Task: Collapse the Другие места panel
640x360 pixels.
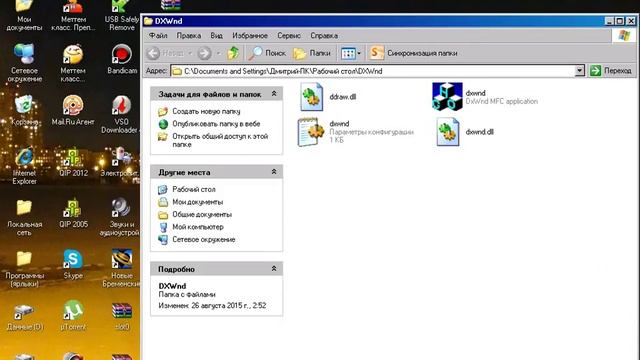Action: [x=274, y=172]
